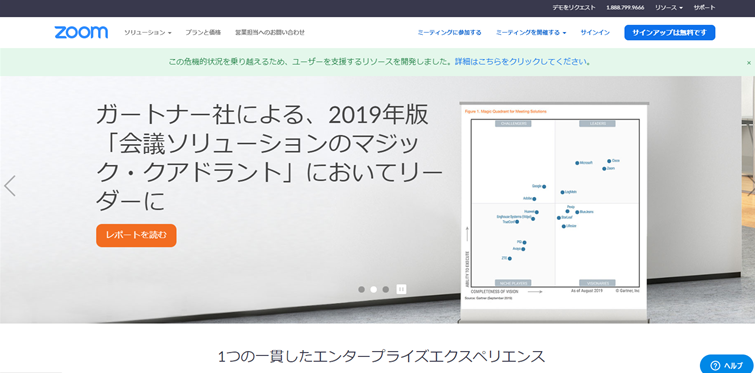This screenshot has height=373, width=756.
Task: Click the サインアップは無料です button
Action: coord(670,33)
